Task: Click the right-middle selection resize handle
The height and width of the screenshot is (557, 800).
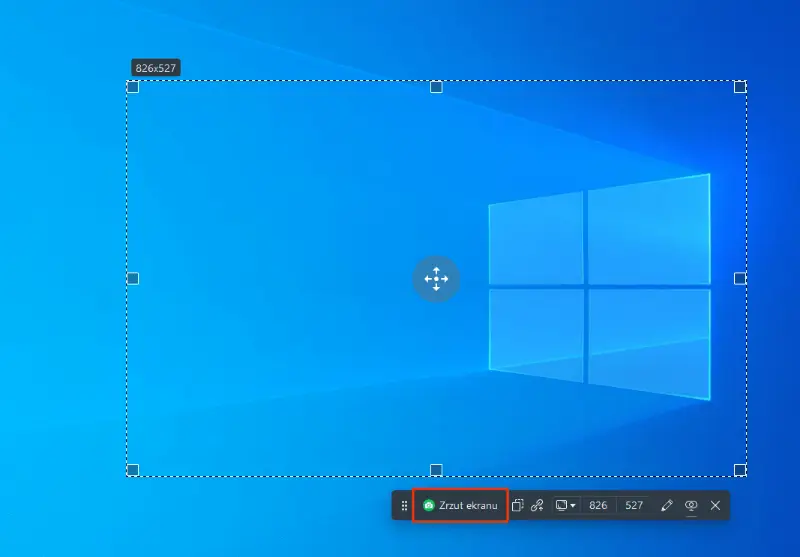Action: 740,278
